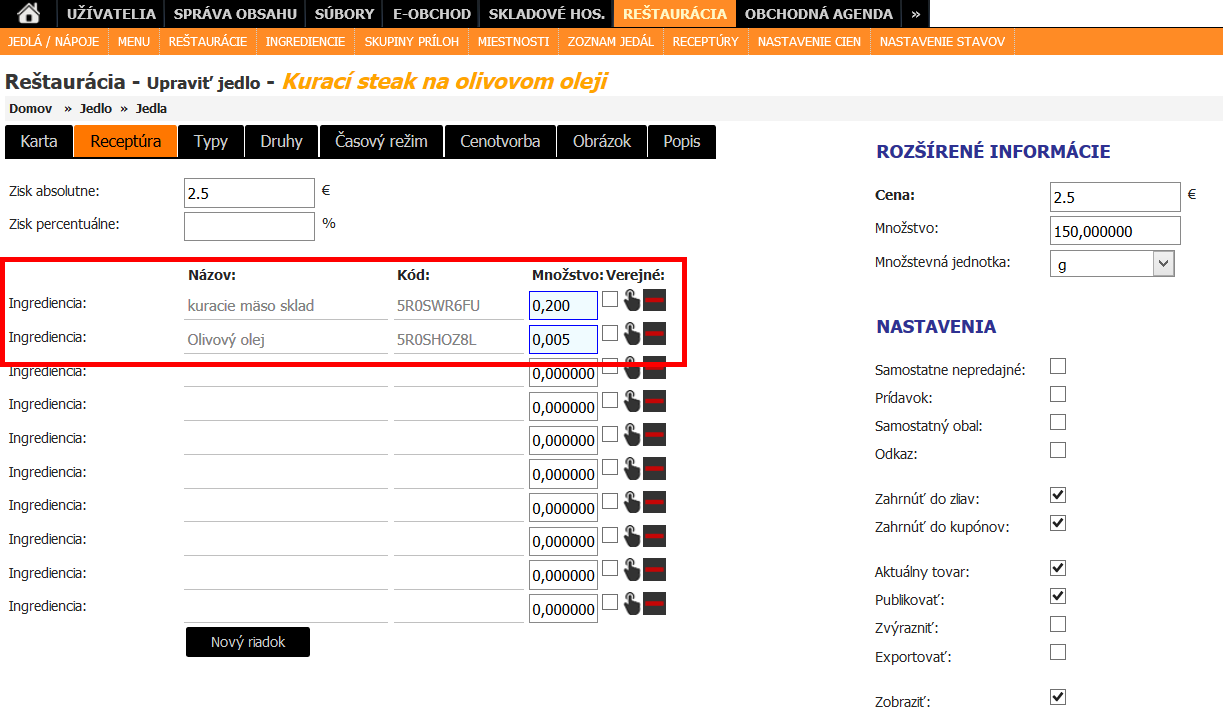Tick the Zvýrazniť checkbox
1223x713 pixels.
pyautogui.click(x=1058, y=625)
